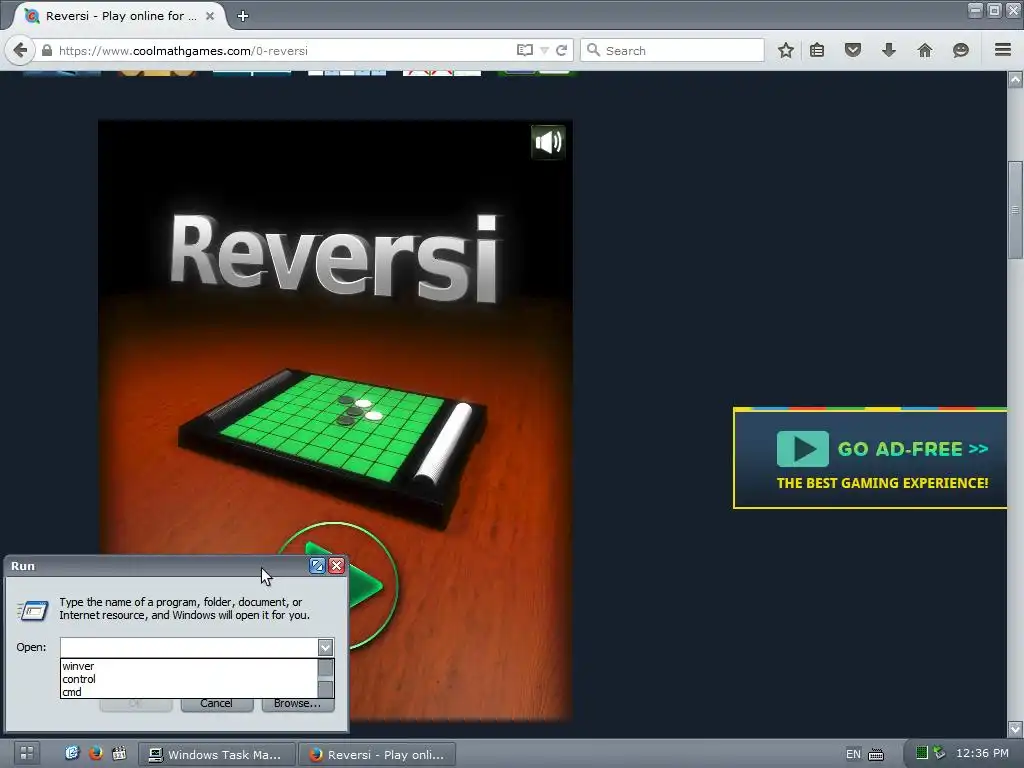
Task: Collapse the Run Open dropdown arrow
Action: pos(325,647)
